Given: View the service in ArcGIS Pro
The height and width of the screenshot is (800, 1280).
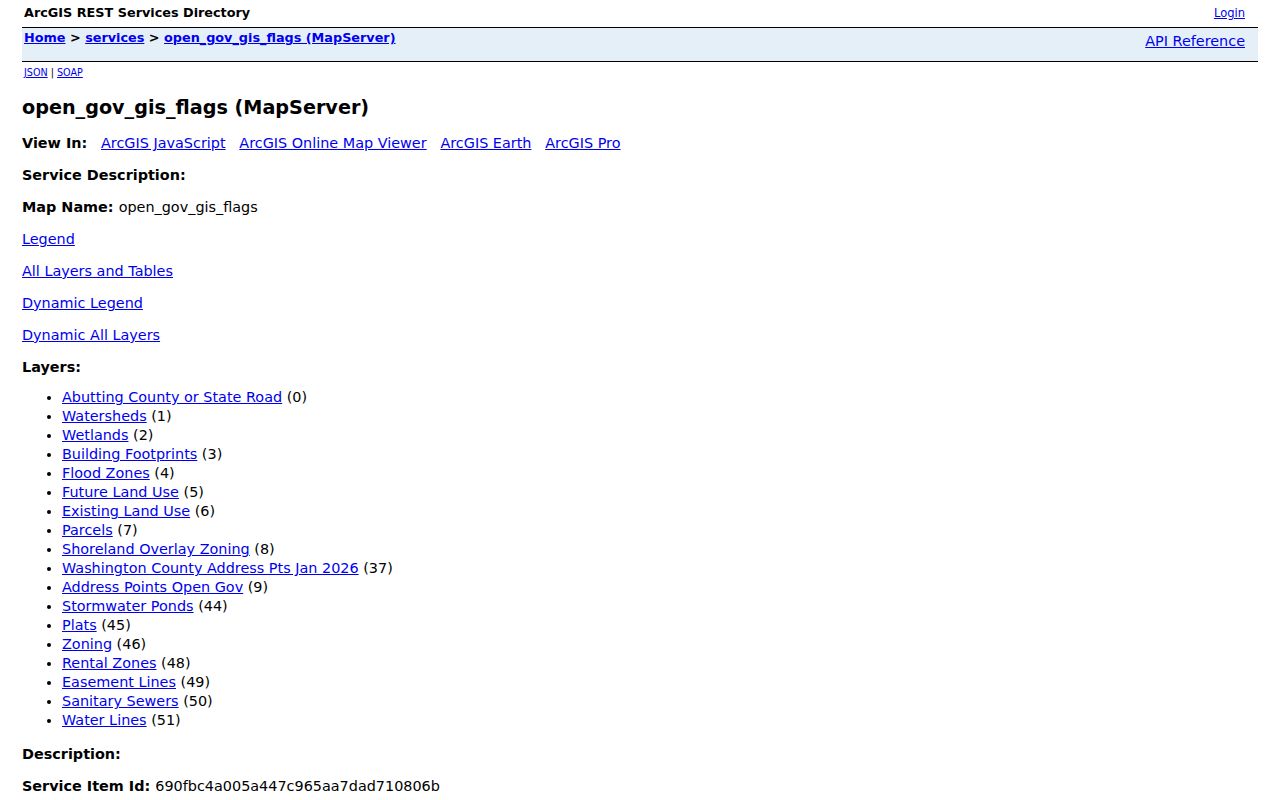Looking at the screenshot, I should point(583,143).
